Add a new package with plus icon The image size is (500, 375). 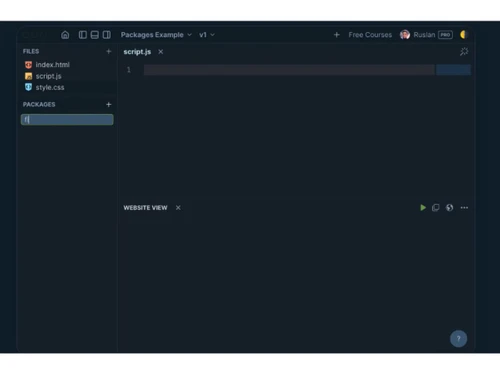[109, 104]
